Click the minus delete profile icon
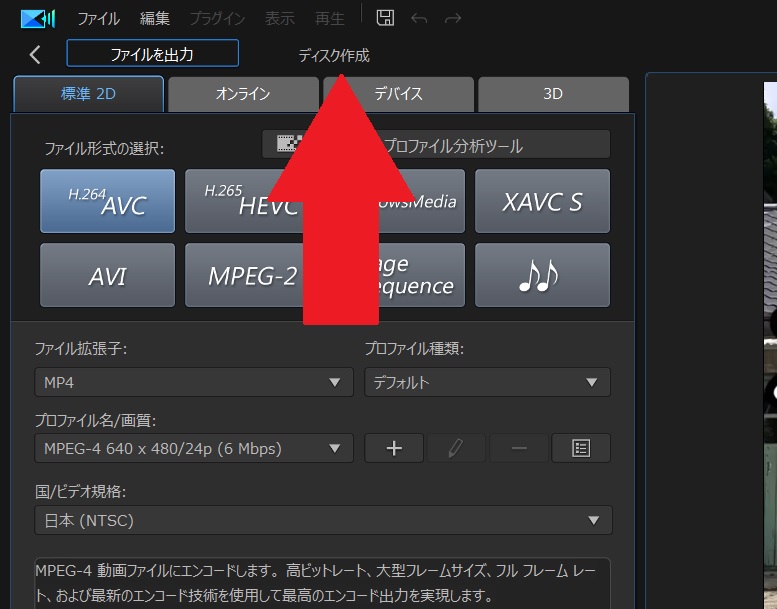This screenshot has width=777, height=609. tap(519, 448)
